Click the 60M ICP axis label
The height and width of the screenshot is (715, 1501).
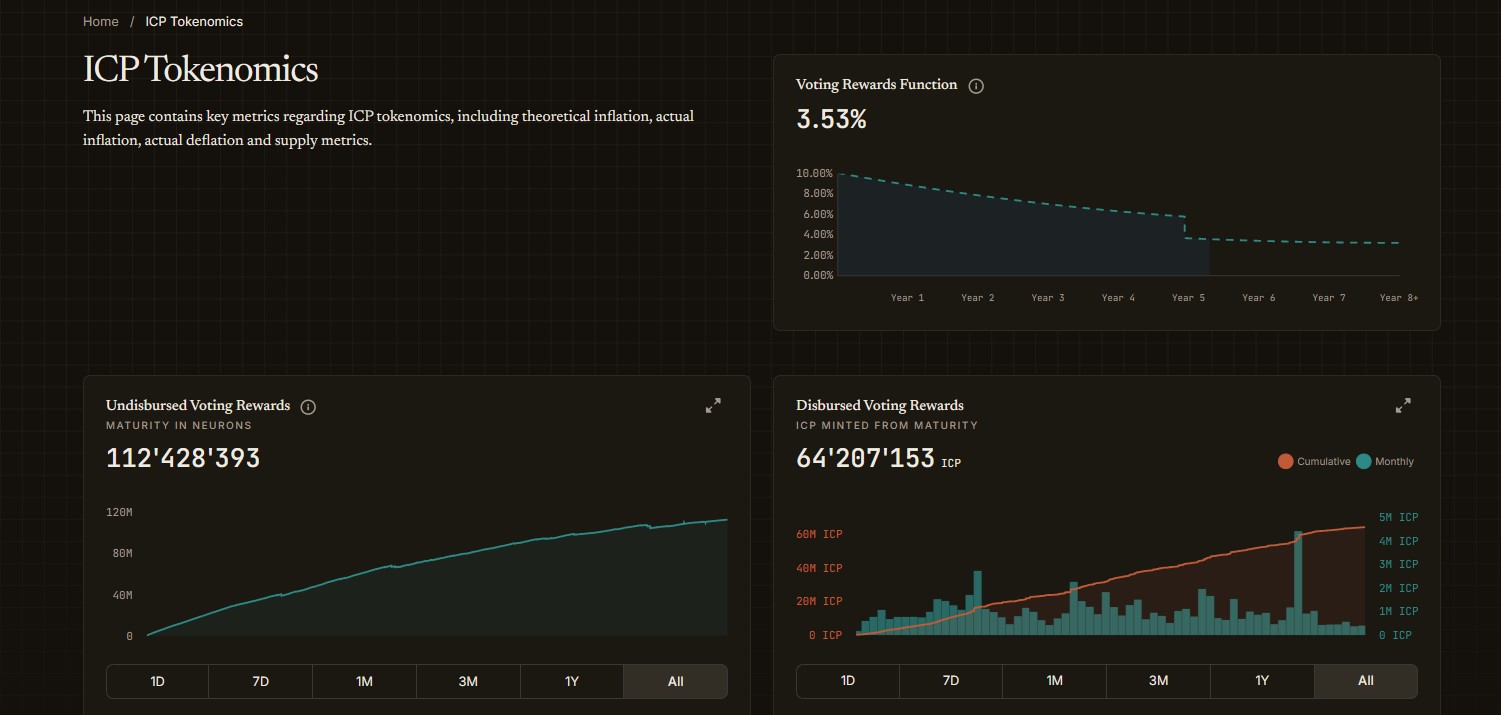pos(819,535)
